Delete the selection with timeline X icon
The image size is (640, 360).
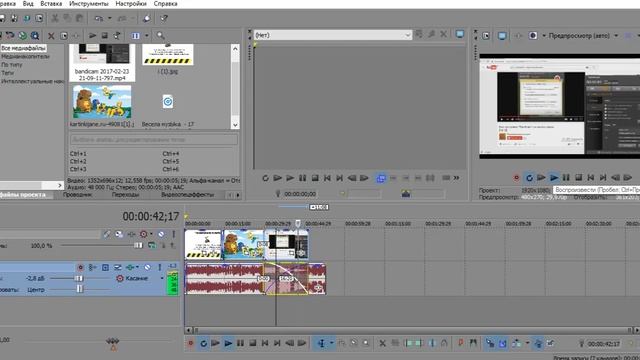tap(382, 343)
